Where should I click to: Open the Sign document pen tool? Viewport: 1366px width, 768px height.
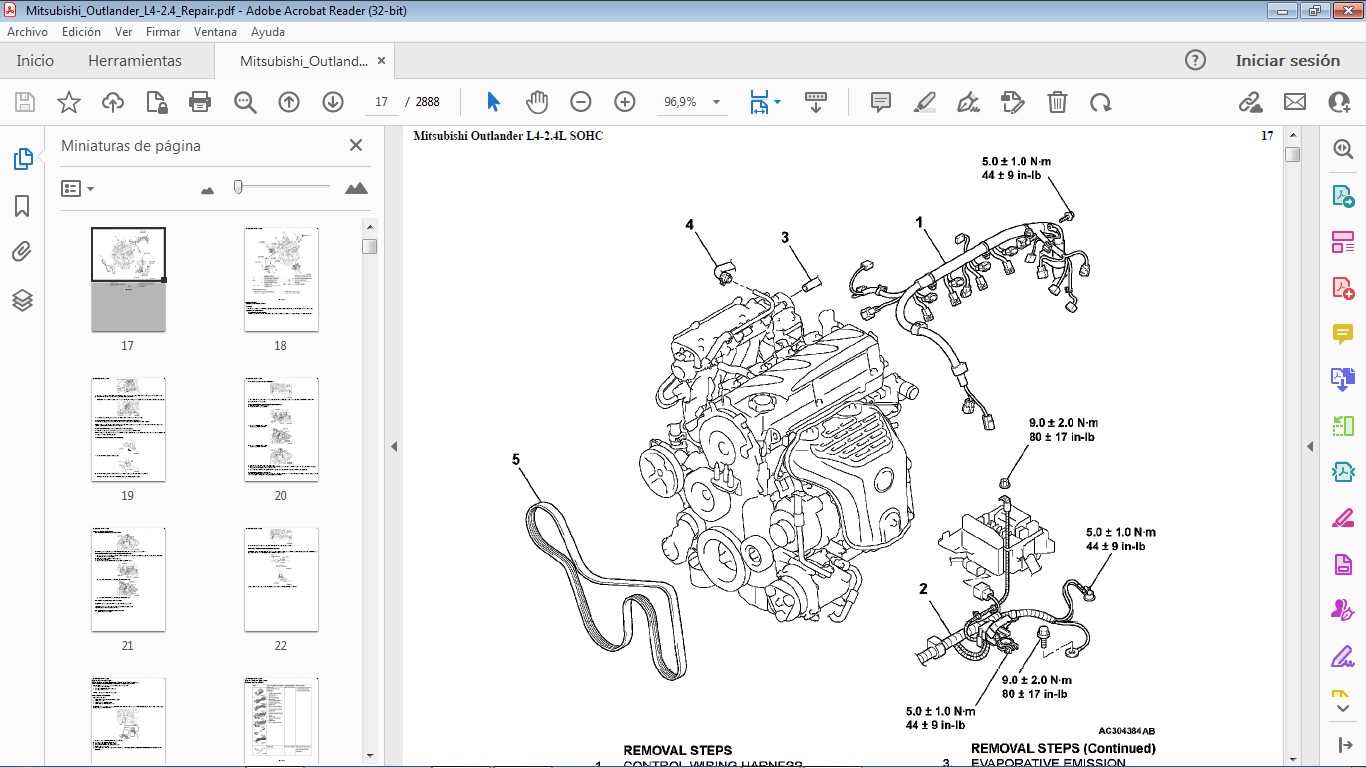968,102
